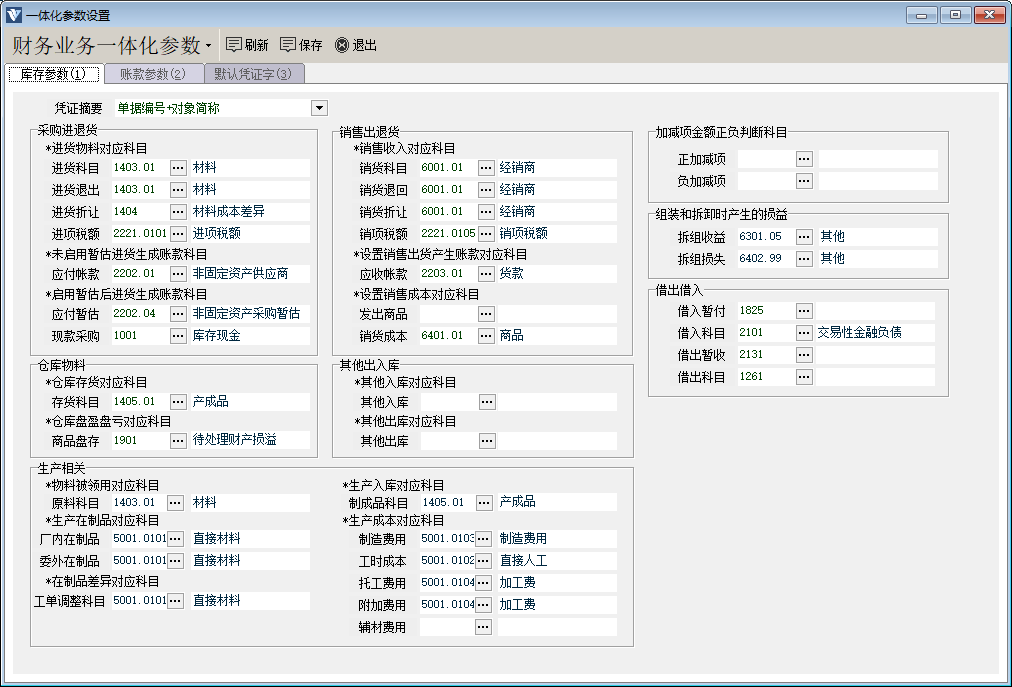Open account picker for 现款采购
Viewport: 1012px width, 687px height.
(178, 337)
